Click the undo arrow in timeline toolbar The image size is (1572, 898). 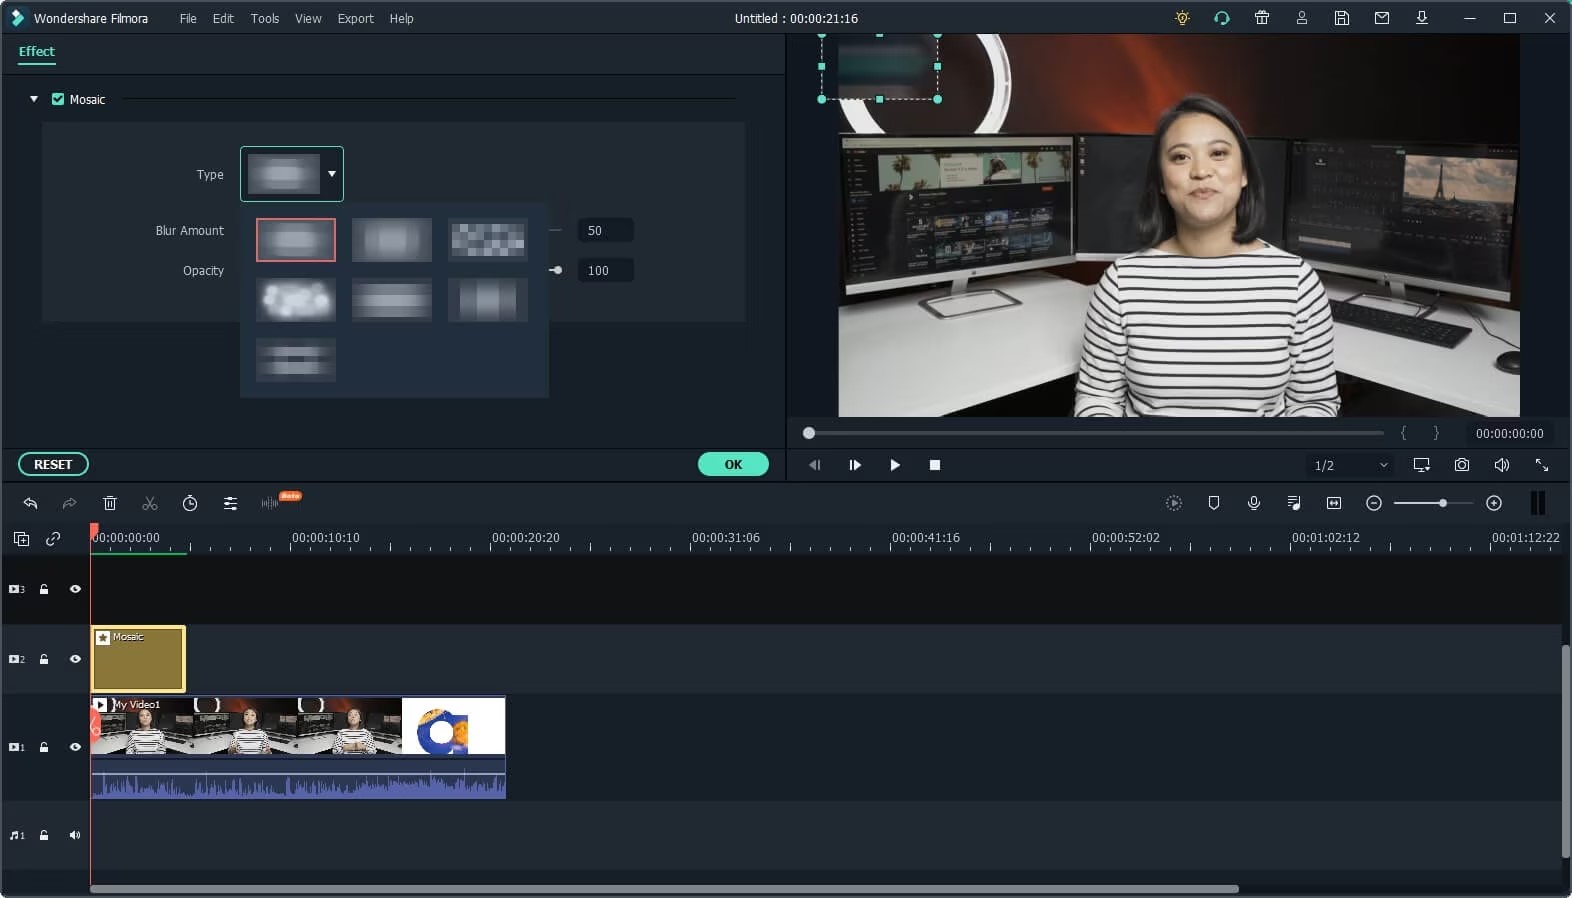pyautogui.click(x=30, y=503)
